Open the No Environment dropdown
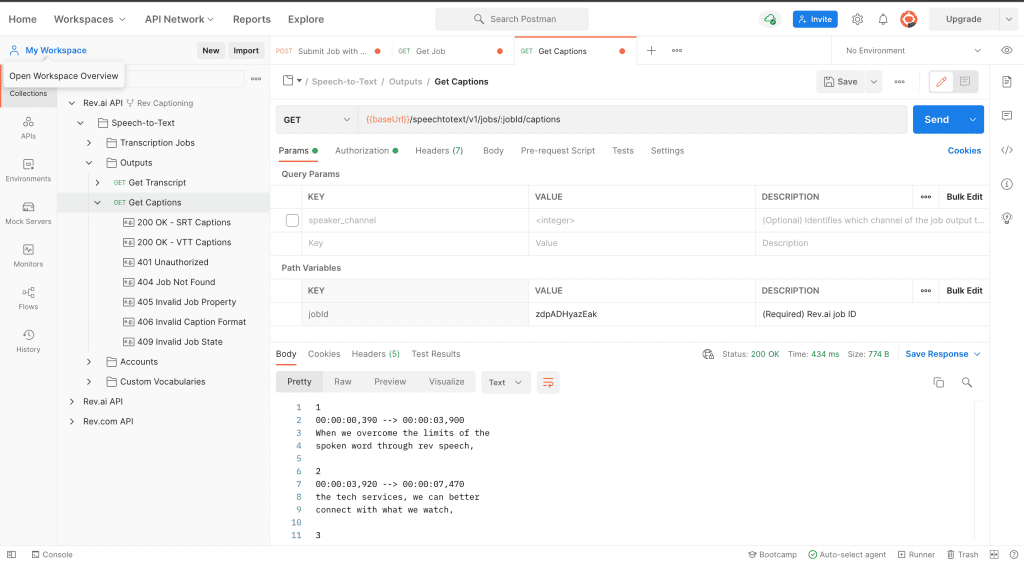The image size is (1024, 563). (912, 50)
